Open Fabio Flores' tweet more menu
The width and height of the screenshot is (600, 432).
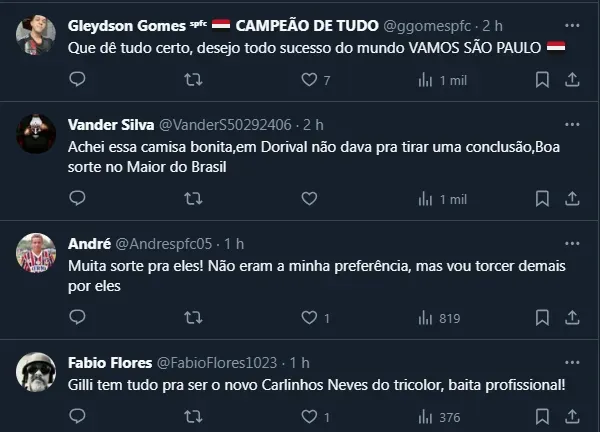point(571,361)
